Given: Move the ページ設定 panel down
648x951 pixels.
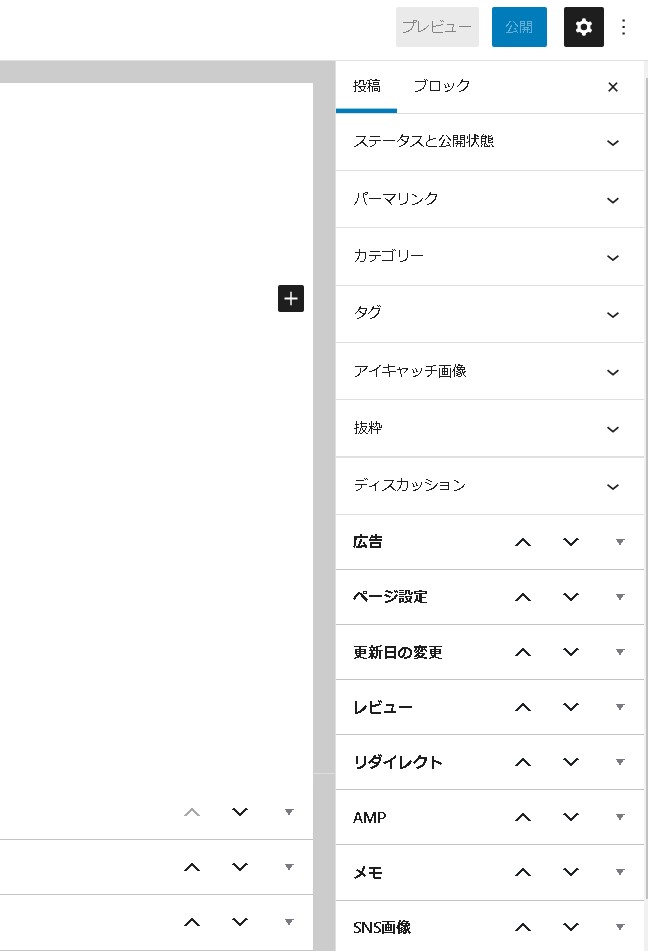Looking at the screenshot, I should pyautogui.click(x=571, y=597).
